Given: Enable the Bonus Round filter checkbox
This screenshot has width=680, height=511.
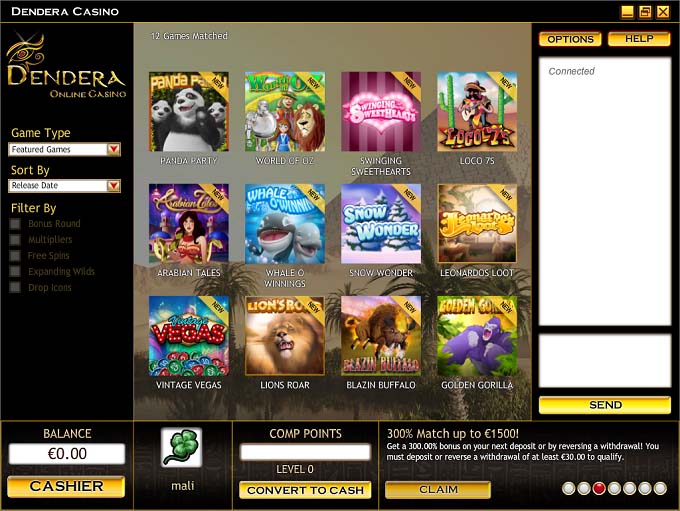Looking at the screenshot, I should click(x=15, y=224).
